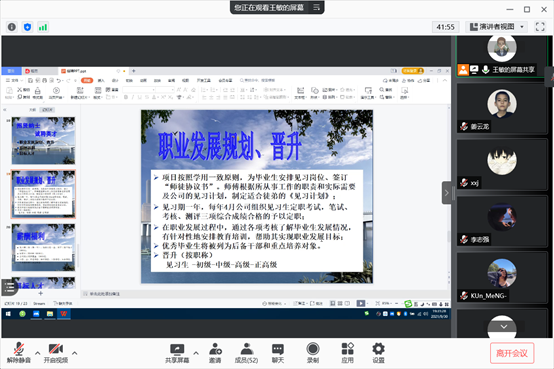Turn on camera with 开启视频
The height and width of the screenshot is (369, 554).
56,353
